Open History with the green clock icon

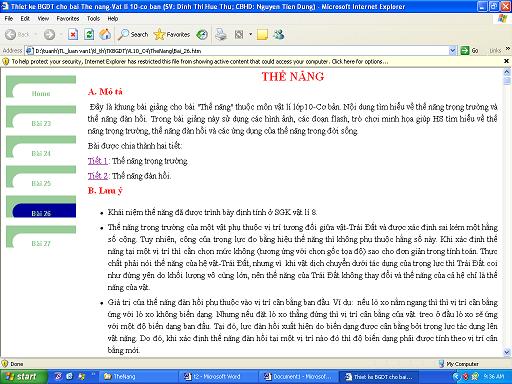[202, 34]
